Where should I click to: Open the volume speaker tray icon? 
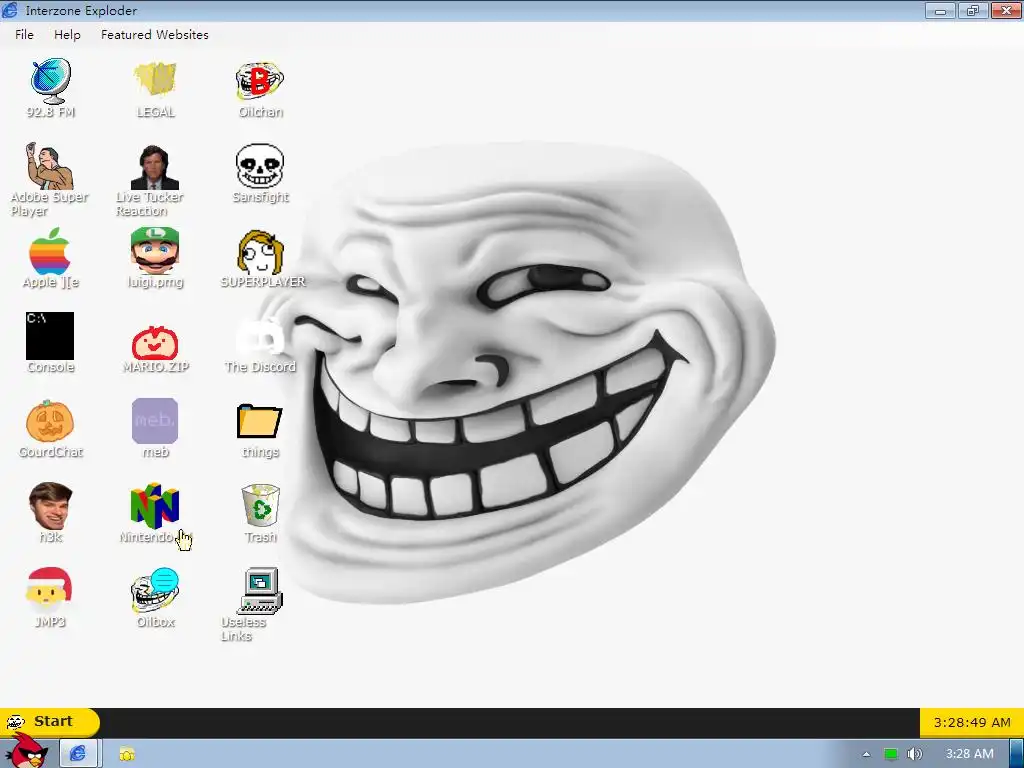915,755
